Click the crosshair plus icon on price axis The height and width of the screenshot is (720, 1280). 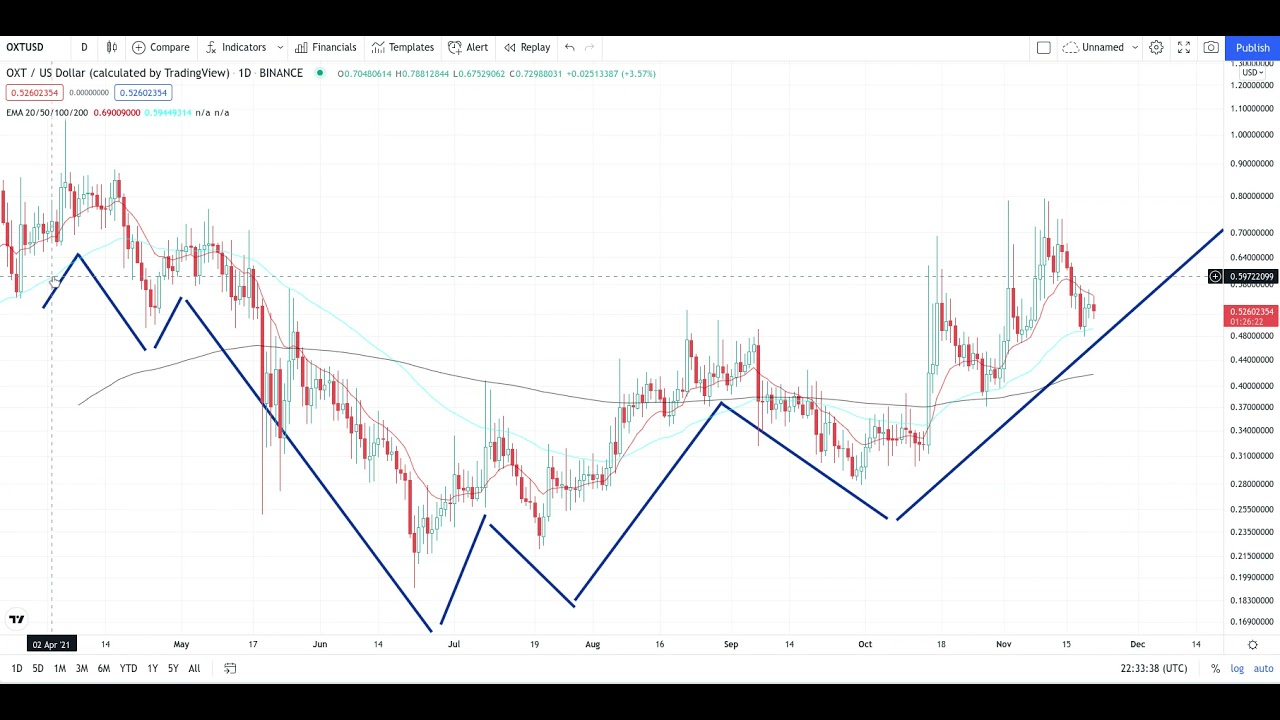click(1215, 276)
